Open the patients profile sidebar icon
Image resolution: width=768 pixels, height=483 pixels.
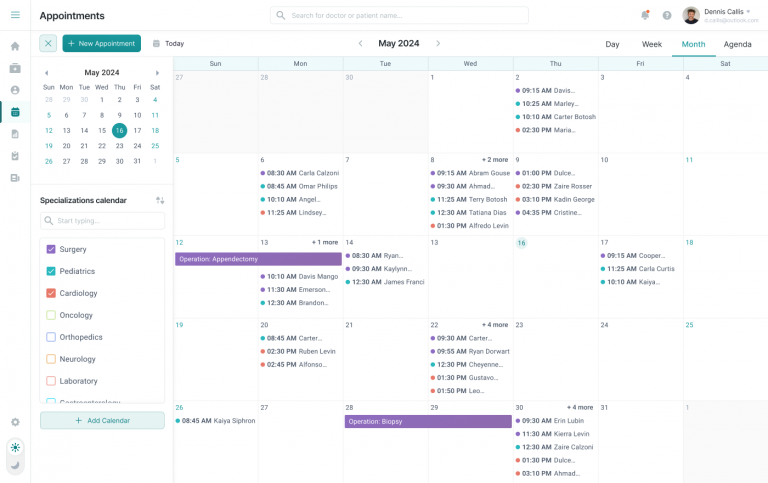click(15, 90)
